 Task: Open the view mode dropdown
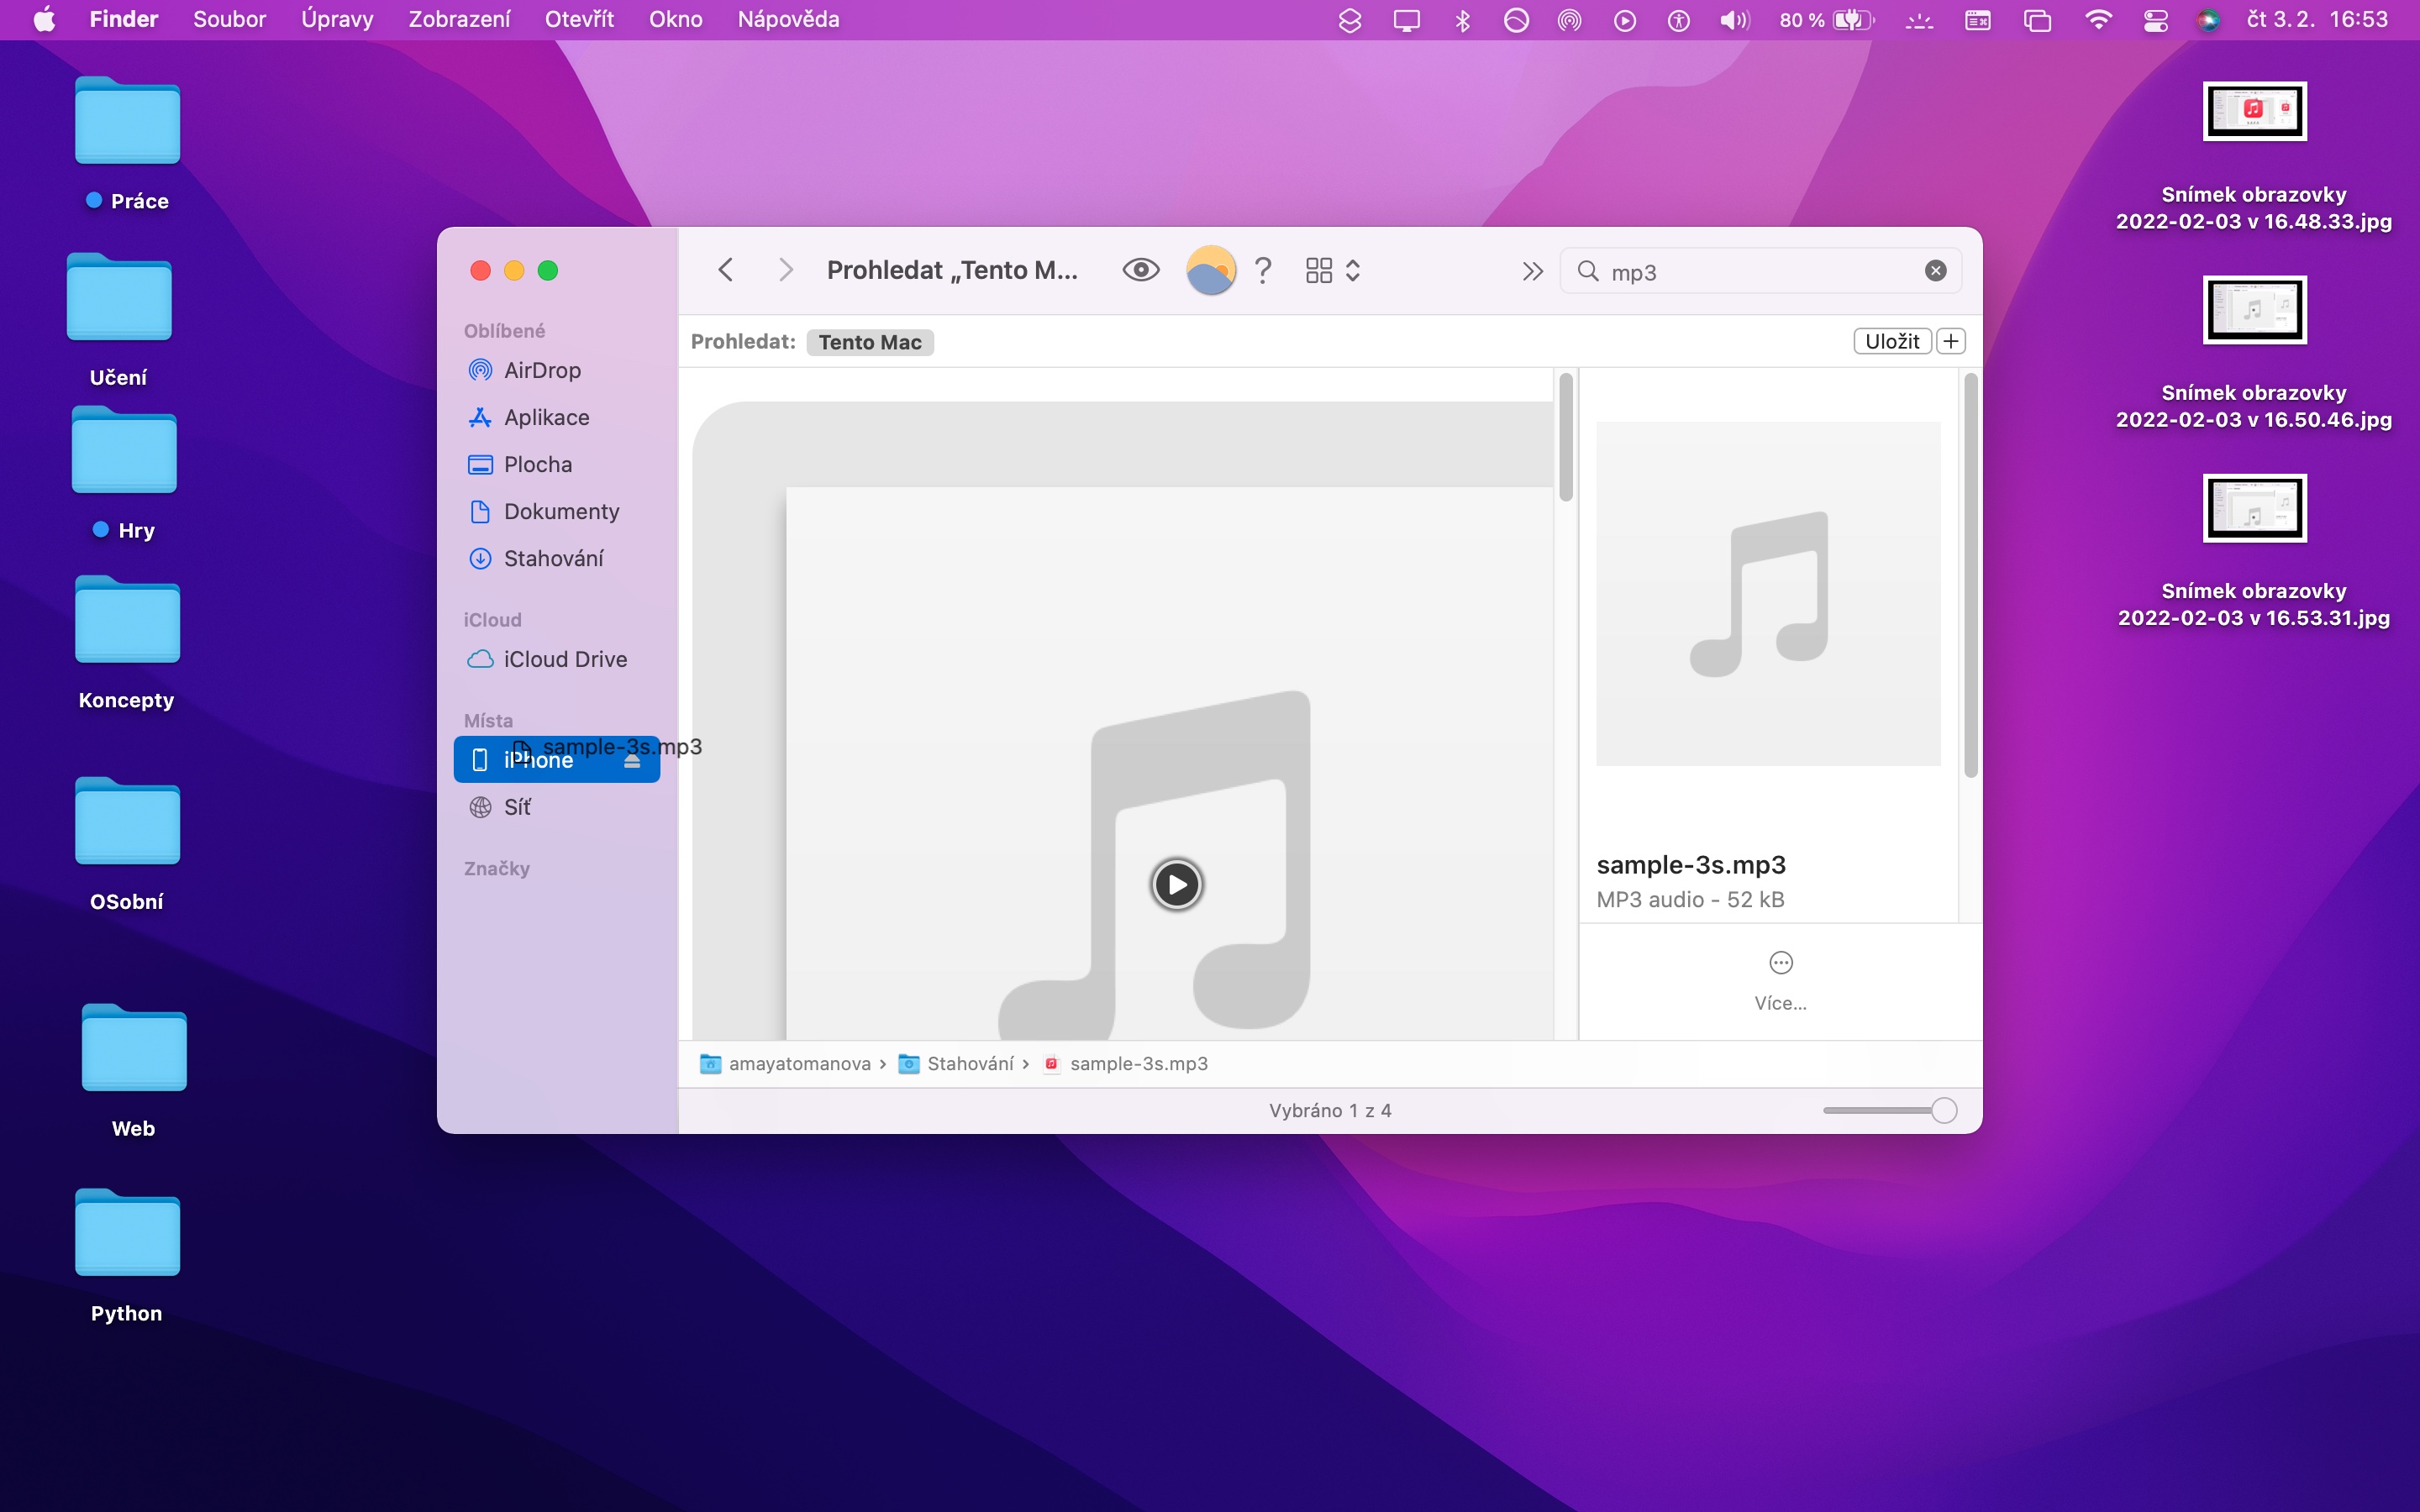[x=1332, y=270]
